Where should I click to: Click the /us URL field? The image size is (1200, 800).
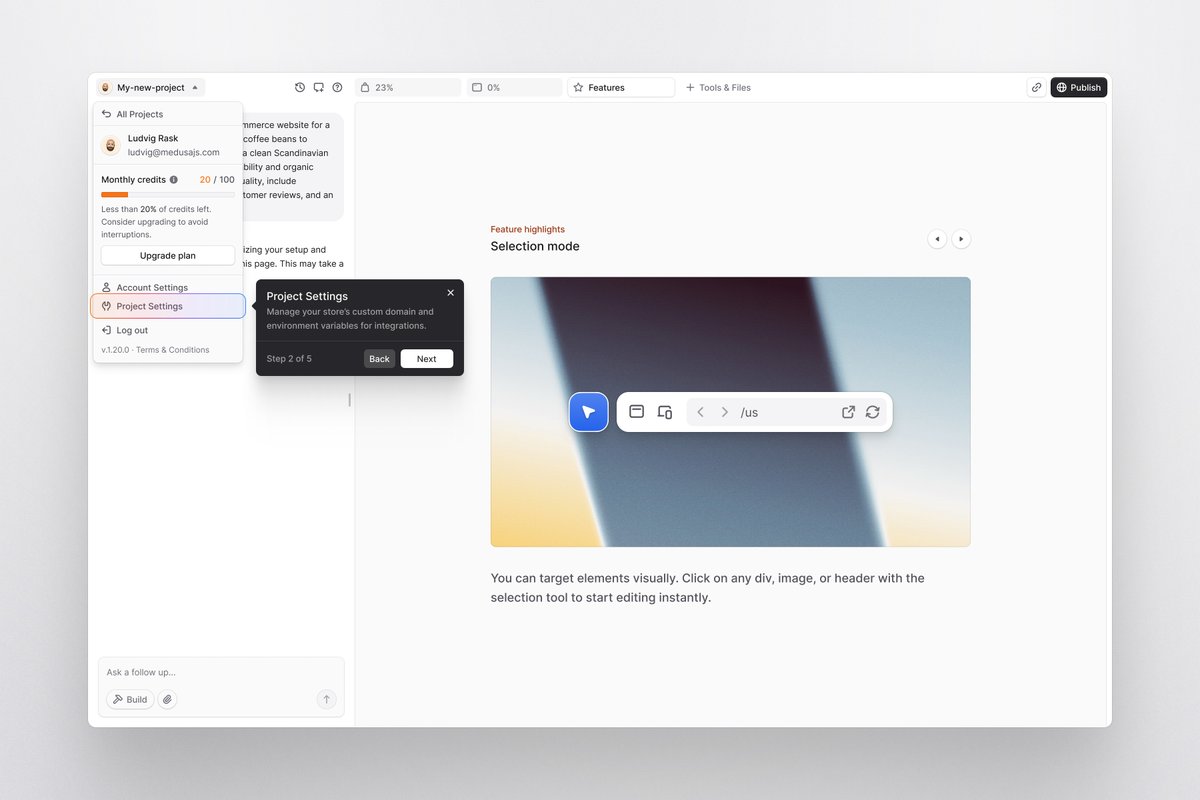pos(786,412)
